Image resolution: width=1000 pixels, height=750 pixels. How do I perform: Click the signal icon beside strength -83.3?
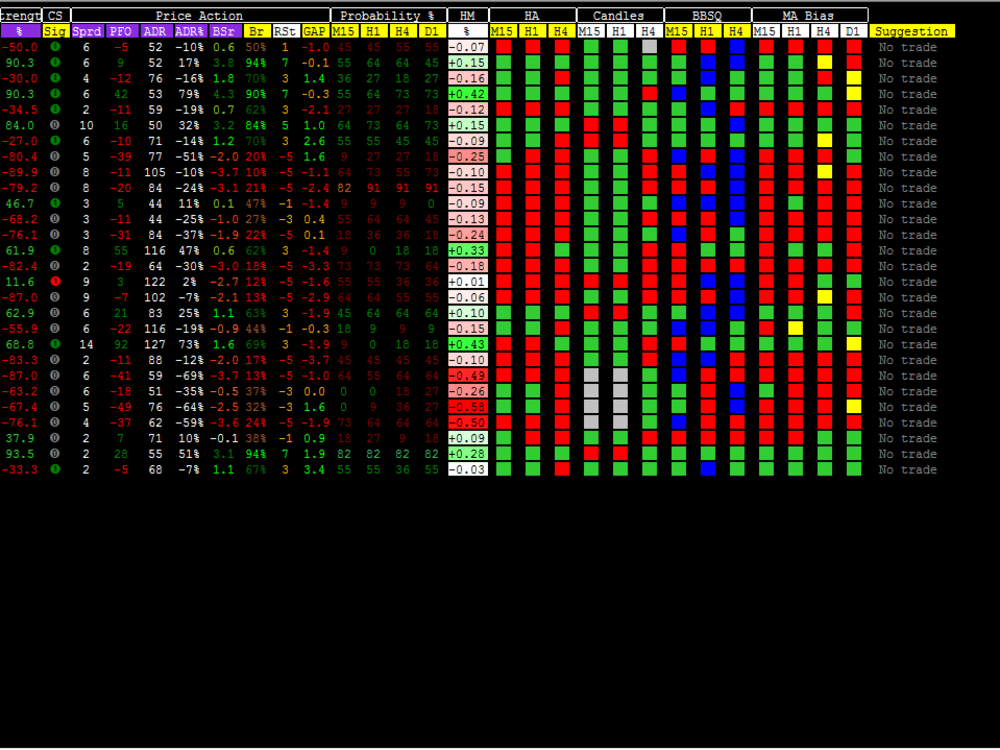click(x=55, y=359)
